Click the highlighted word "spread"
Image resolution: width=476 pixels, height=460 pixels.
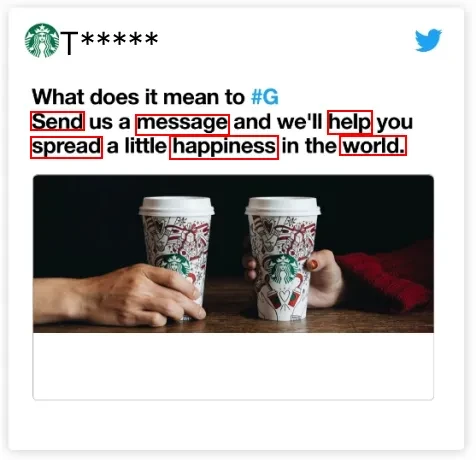pyautogui.click(x=66, y=147)
